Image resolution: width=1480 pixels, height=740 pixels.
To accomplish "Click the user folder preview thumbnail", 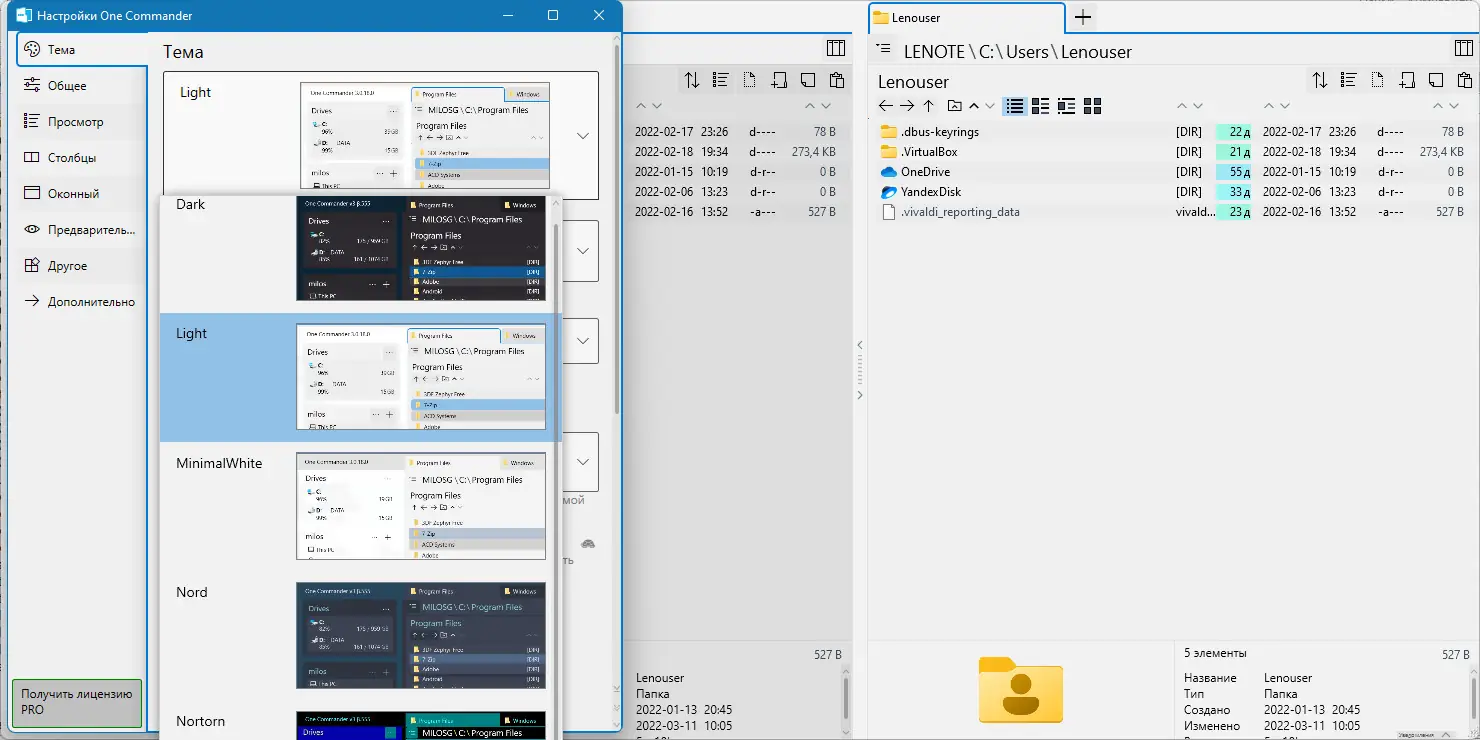I will click(1020, 689).
